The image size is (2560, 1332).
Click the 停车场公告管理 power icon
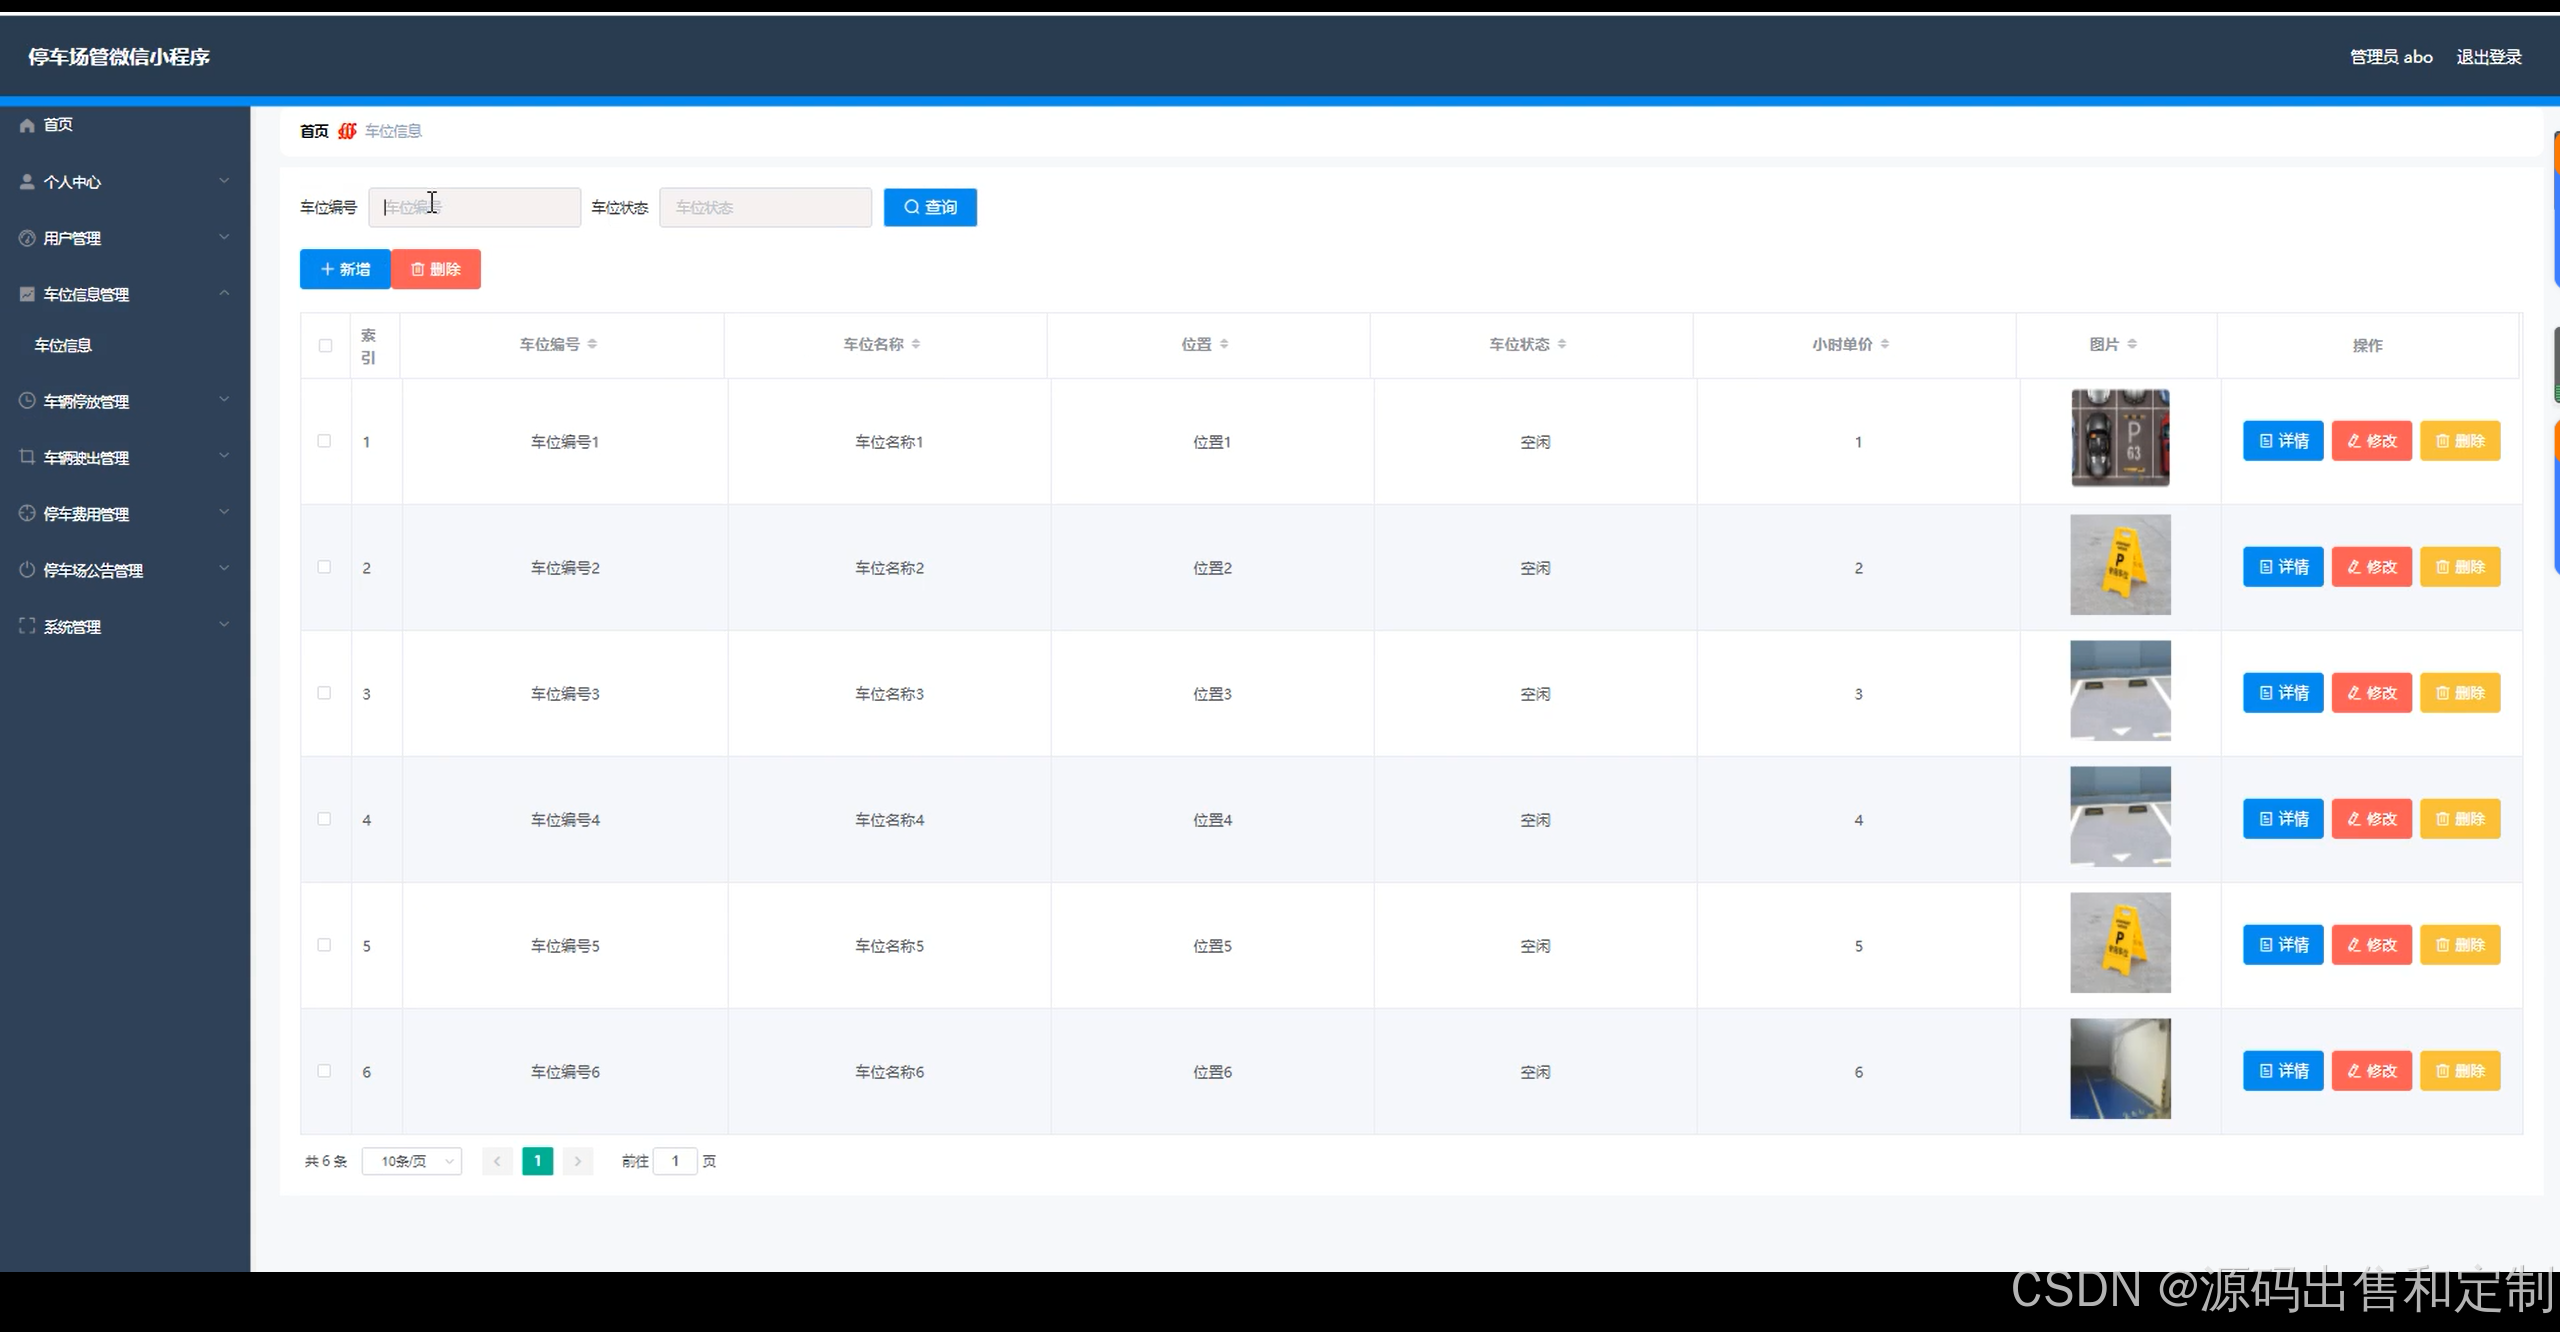(27, 570)
